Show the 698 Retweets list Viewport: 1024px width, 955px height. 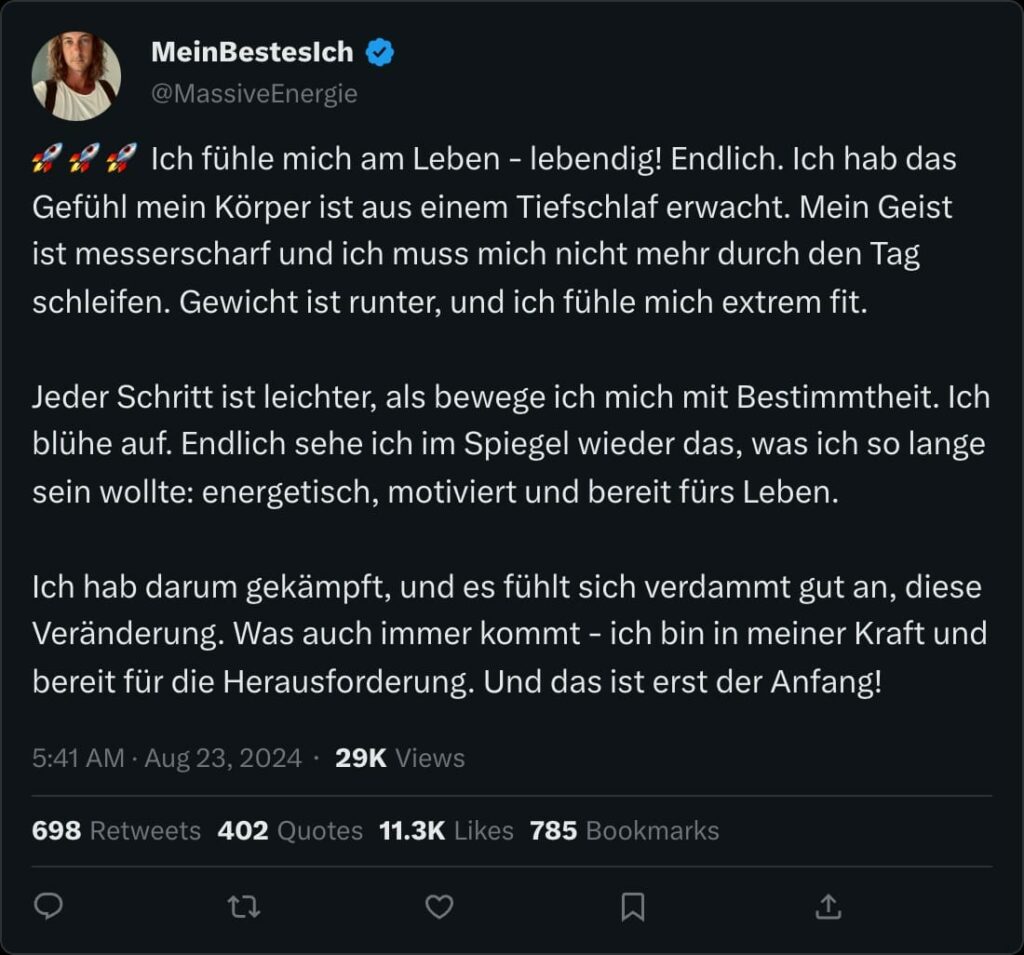click(x=116, y=830)
